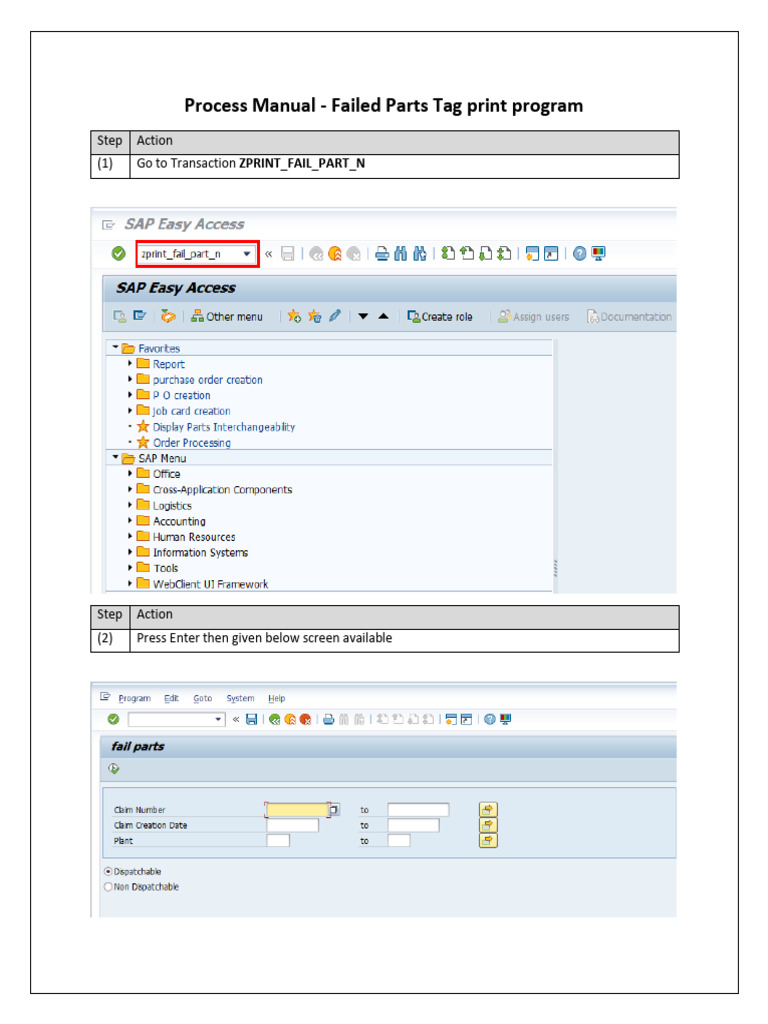
Task: Click the Delete Favorites star icon
Action: pyautogui.click(x=315, y=317)
